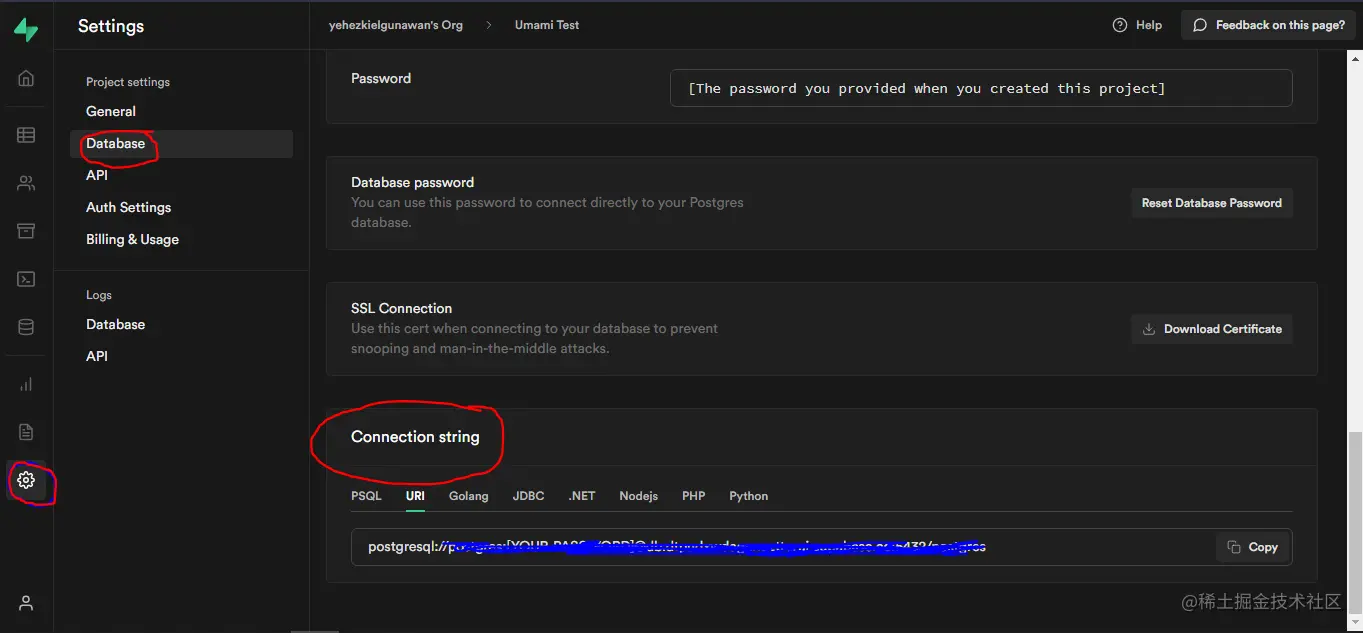This screenshot has height=633, width=1363.
Task: Select API under Project settings
Action: (97, 175)
